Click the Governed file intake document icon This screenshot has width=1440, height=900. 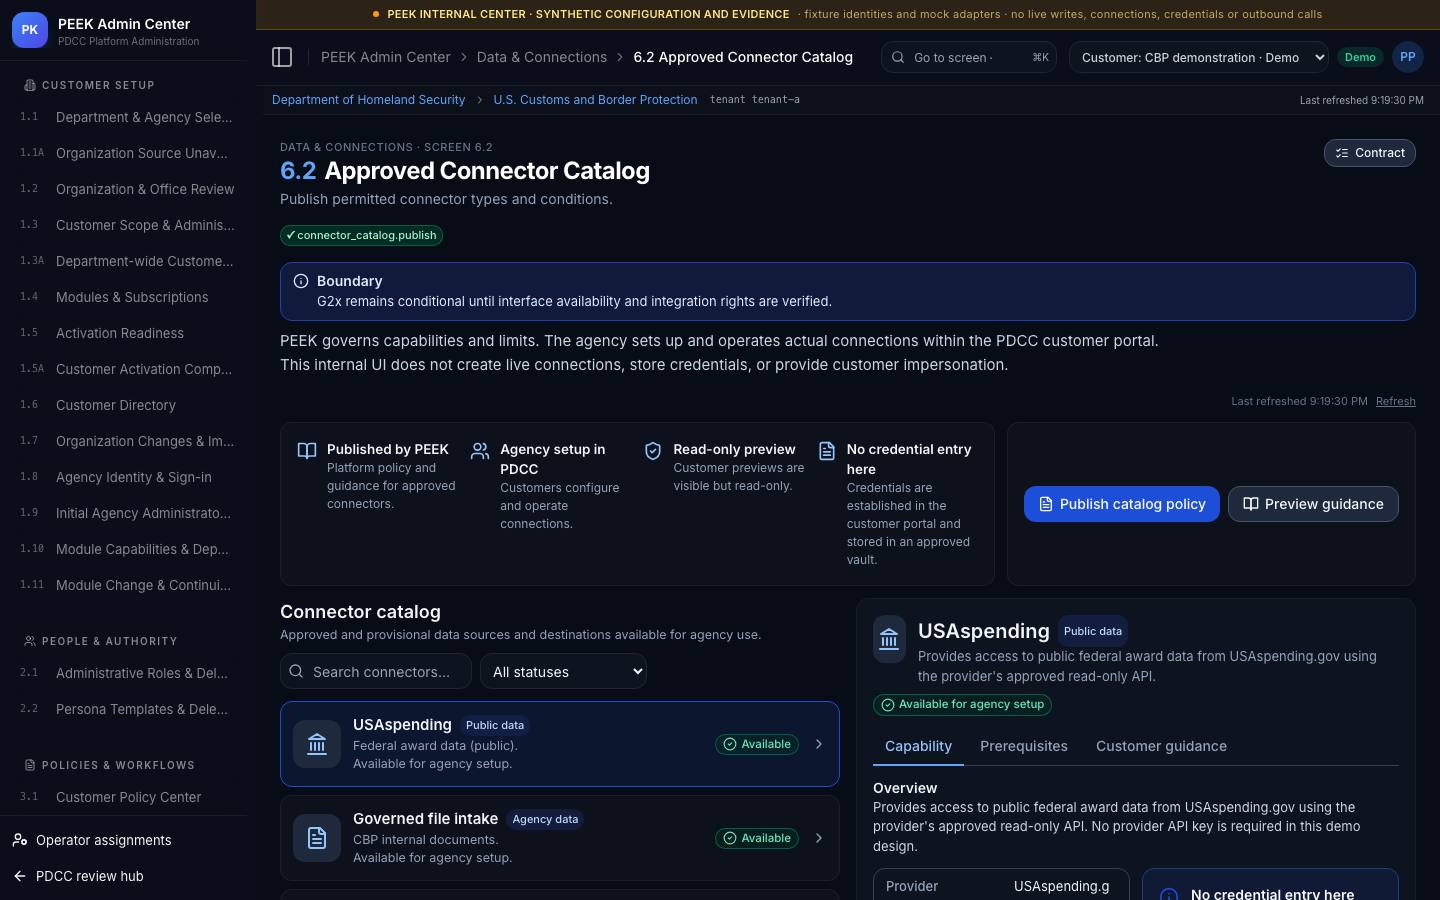point(317,838)
